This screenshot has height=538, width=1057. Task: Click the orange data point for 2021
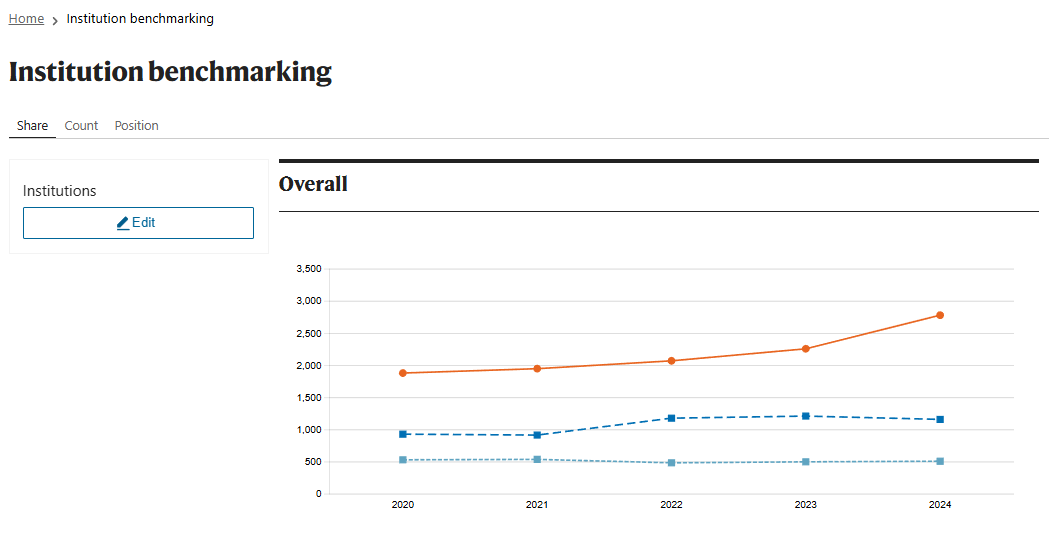pos(537,369)
